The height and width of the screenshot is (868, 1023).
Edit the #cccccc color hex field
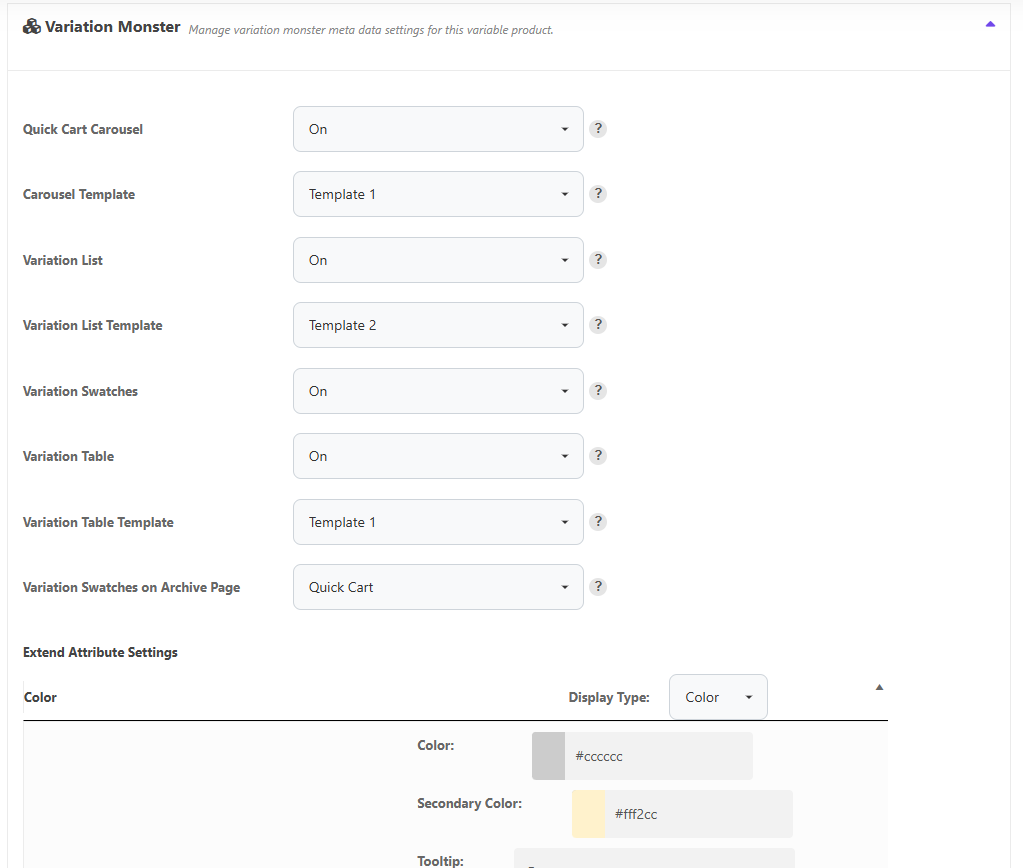point(658,756)
